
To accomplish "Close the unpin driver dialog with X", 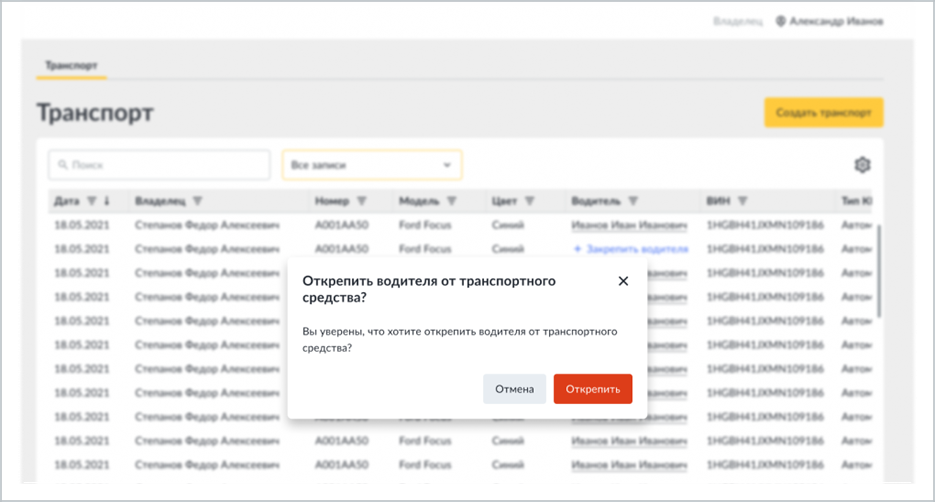I will (x=623, y=281).
